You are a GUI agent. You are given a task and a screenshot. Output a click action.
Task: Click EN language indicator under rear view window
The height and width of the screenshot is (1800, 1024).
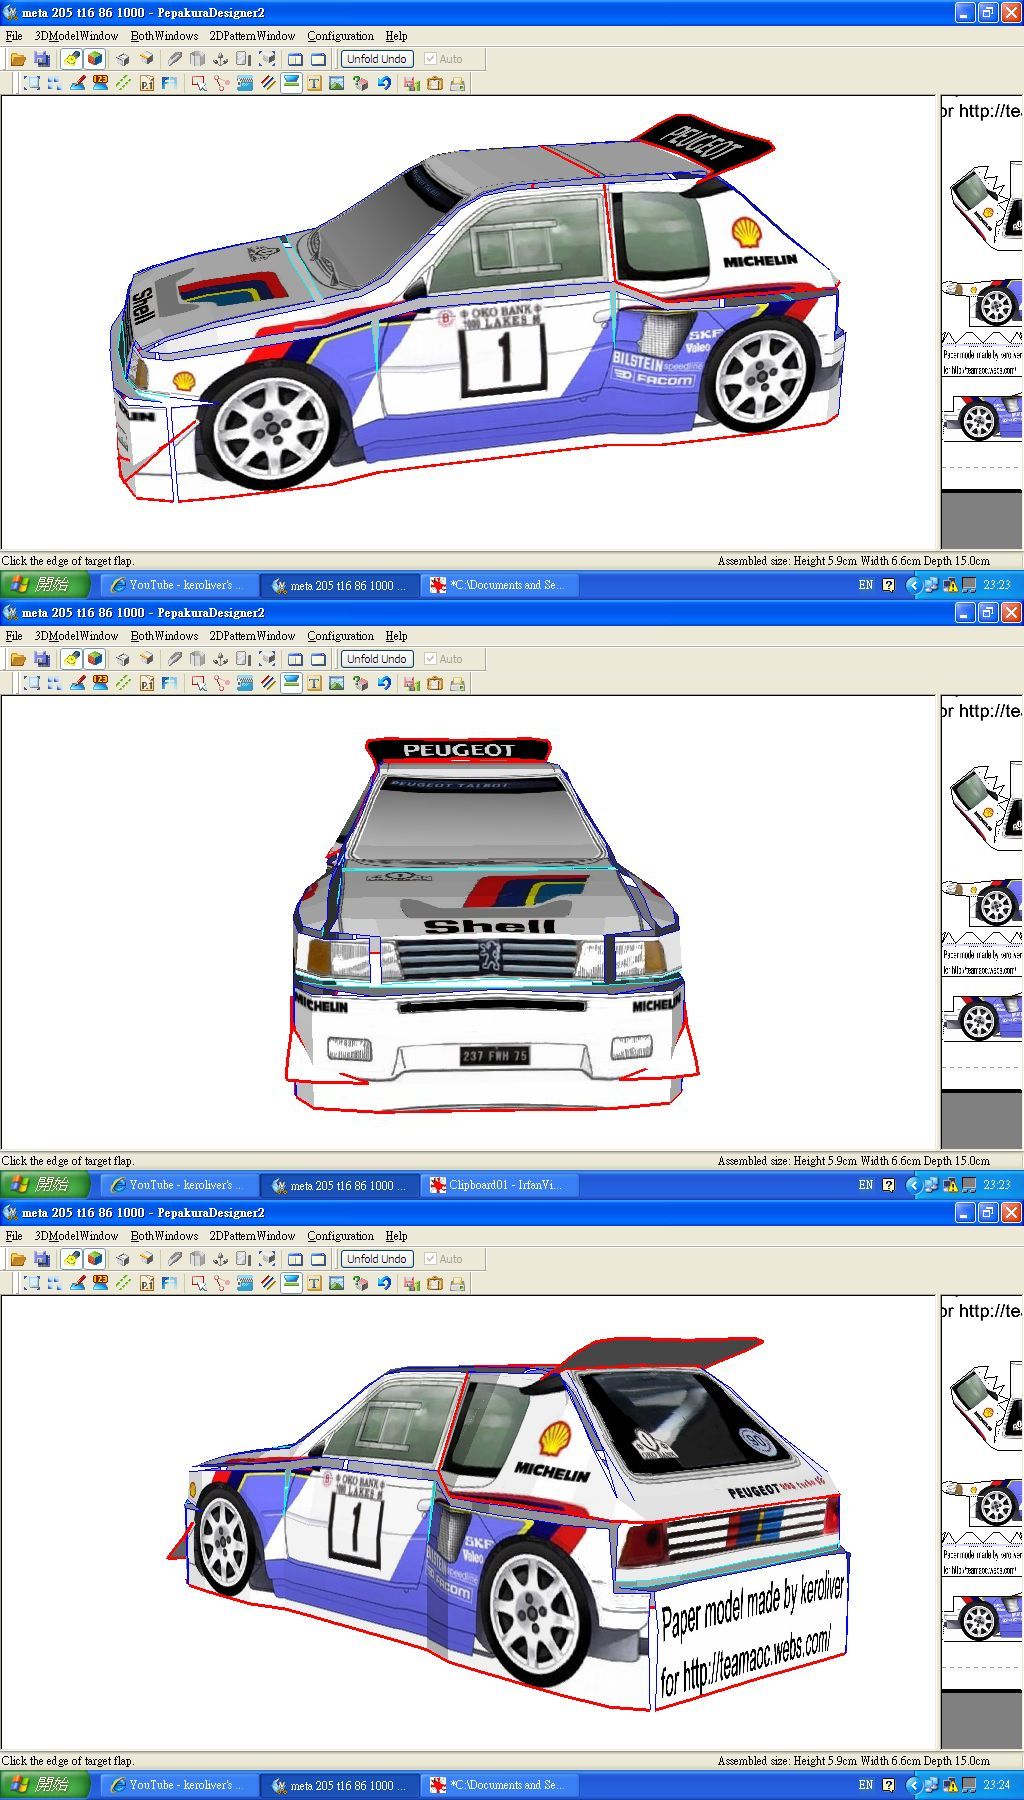(x=866, y=1785)
